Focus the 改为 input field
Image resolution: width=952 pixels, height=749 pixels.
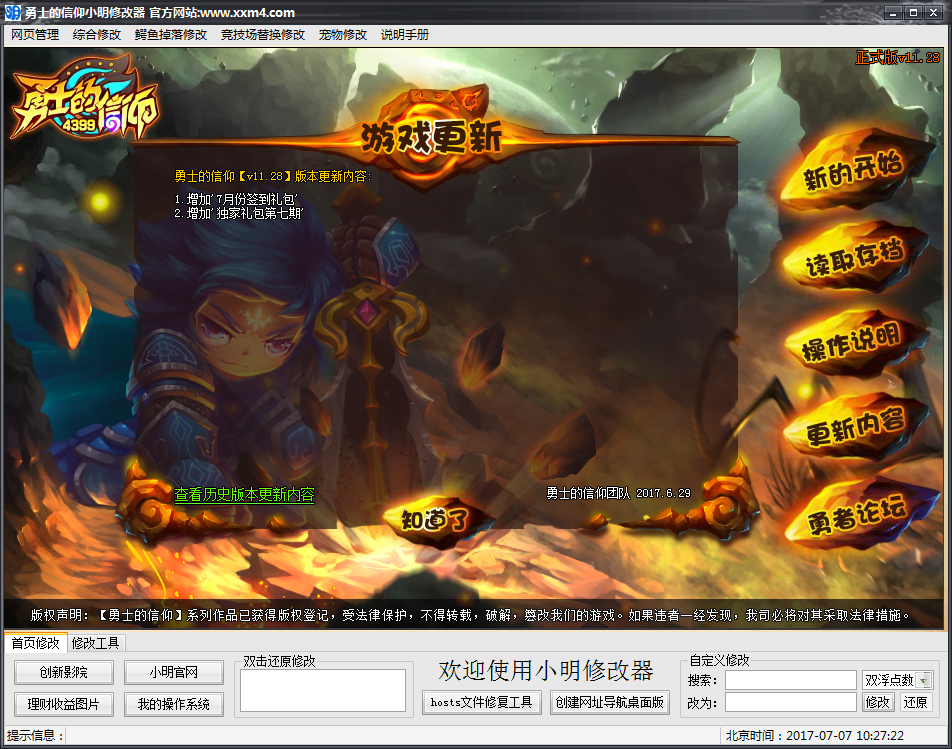[x=790, y=702]
